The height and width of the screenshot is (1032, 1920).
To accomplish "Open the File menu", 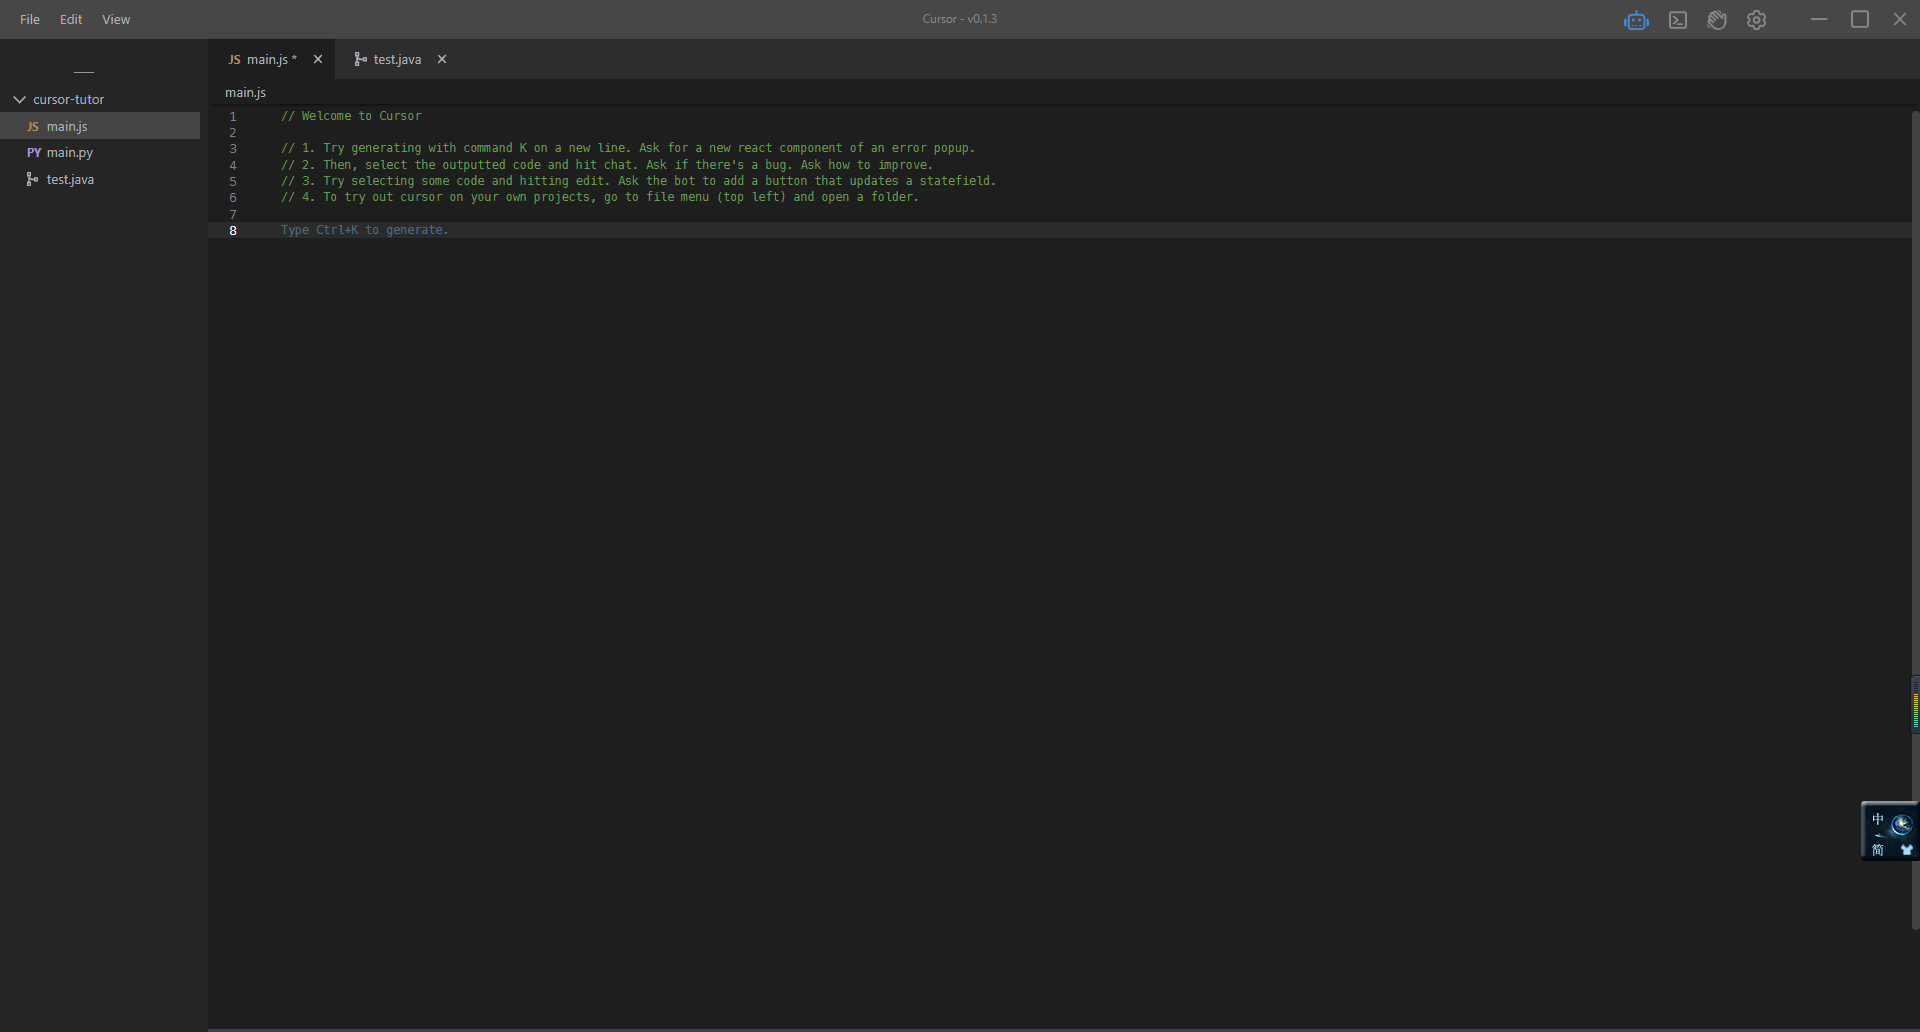I will (x=30, y=19).
